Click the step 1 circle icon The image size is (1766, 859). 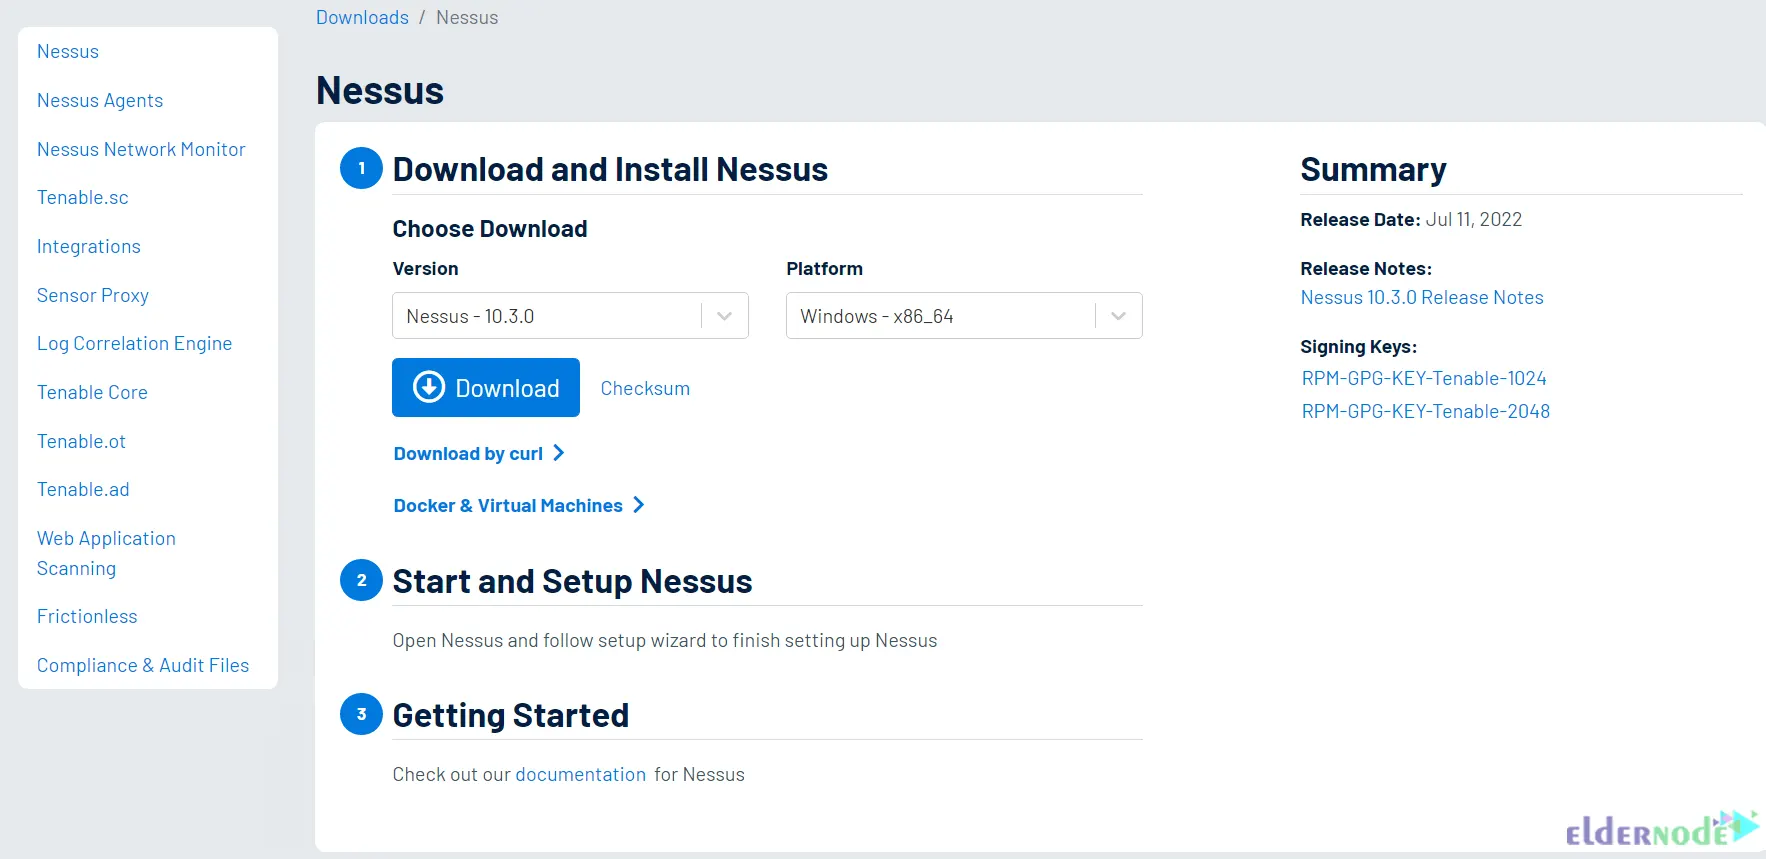pos(361,168)
